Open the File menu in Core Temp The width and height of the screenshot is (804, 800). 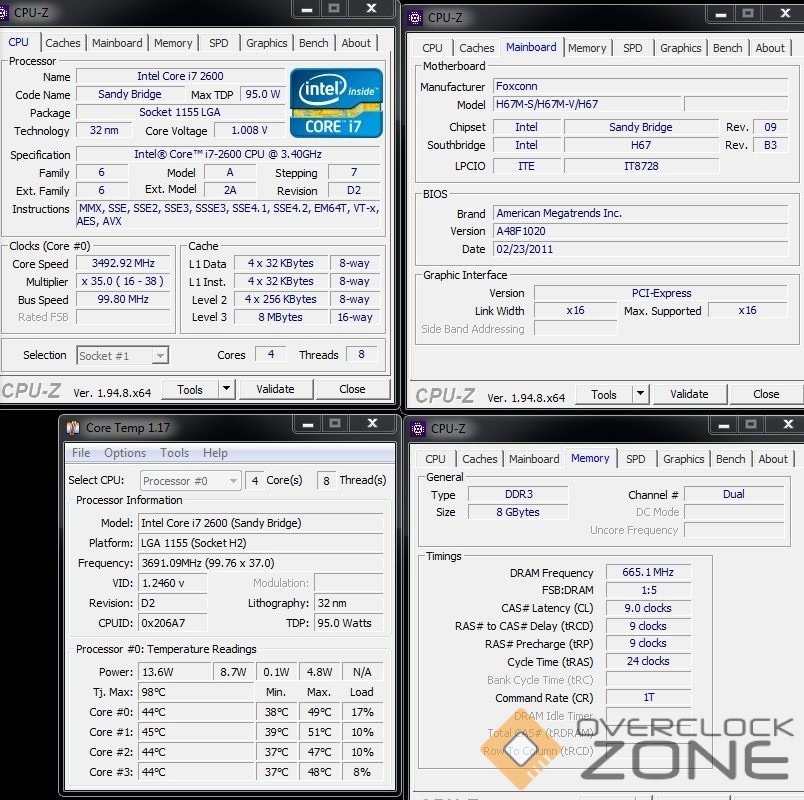point(81,453)
